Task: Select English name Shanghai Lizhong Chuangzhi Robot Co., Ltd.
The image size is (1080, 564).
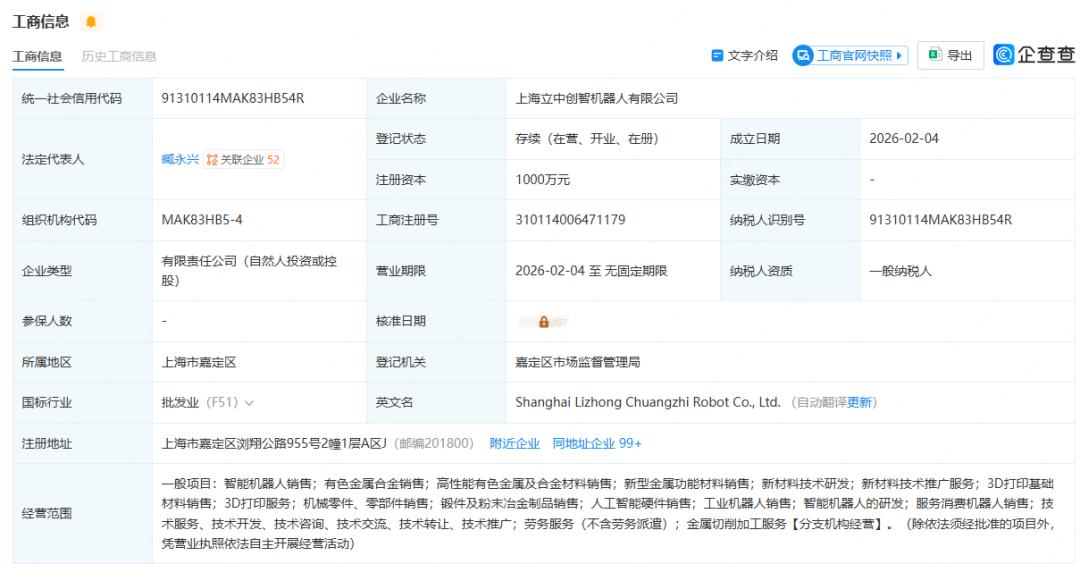Action: click(647, 402)
